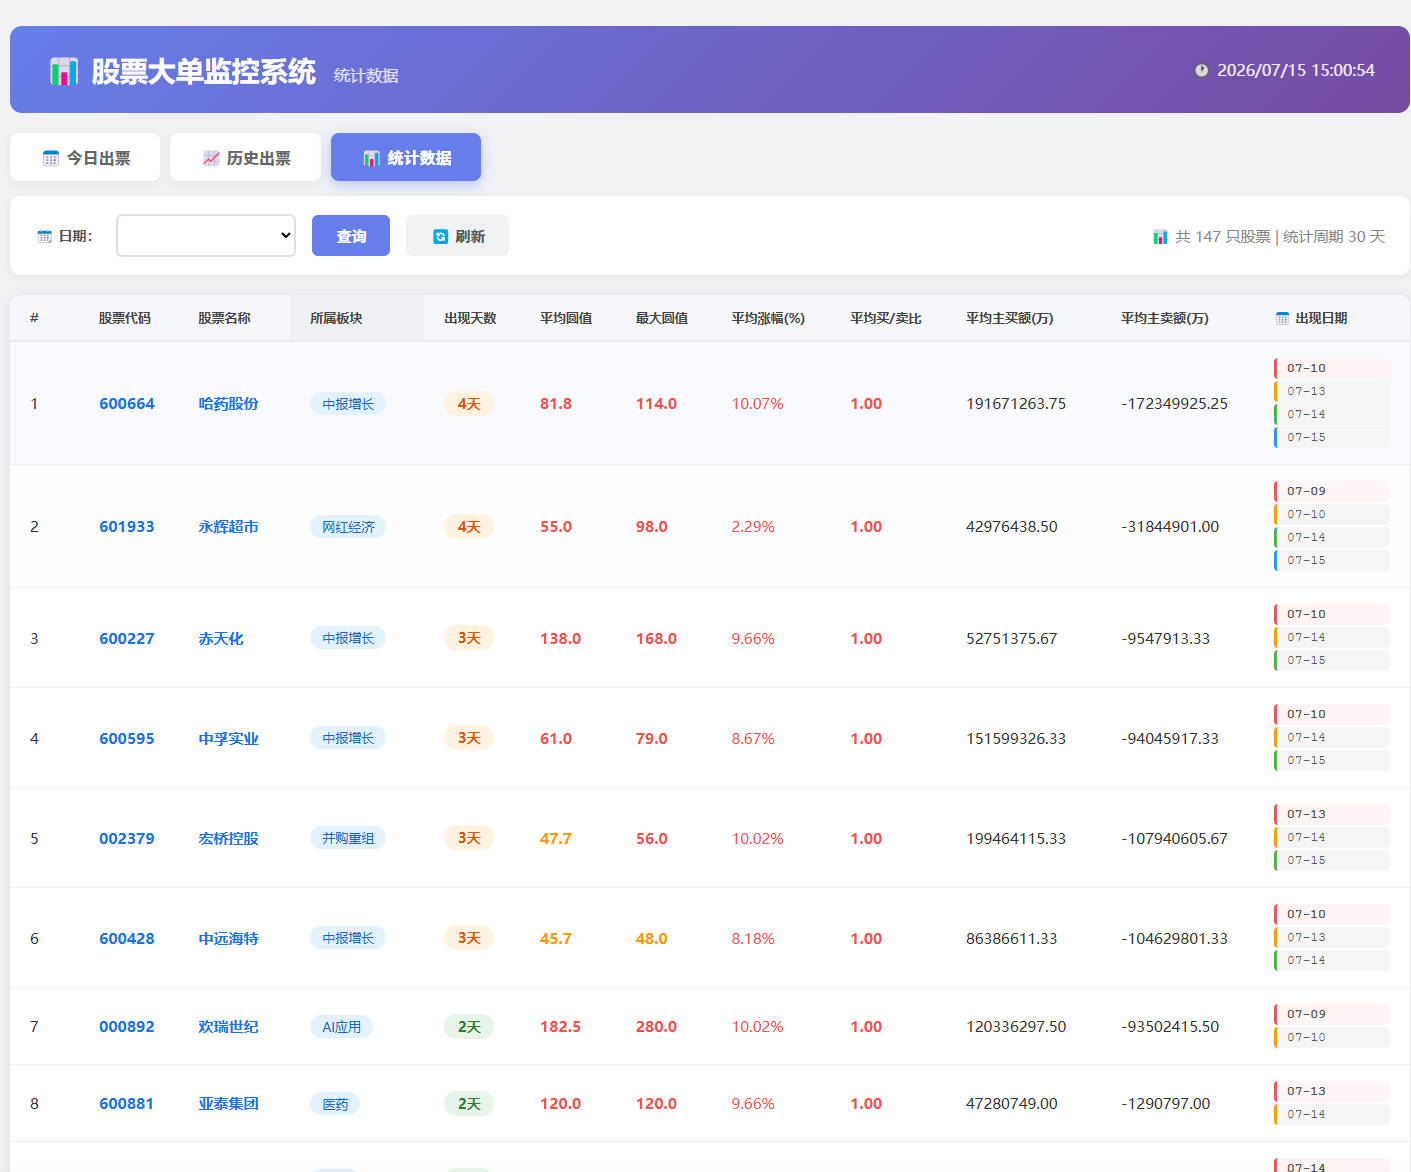This screenshot has height=1172, width=1411.
Task: Open stock code 600428 link
Action: tap(127, 938)
